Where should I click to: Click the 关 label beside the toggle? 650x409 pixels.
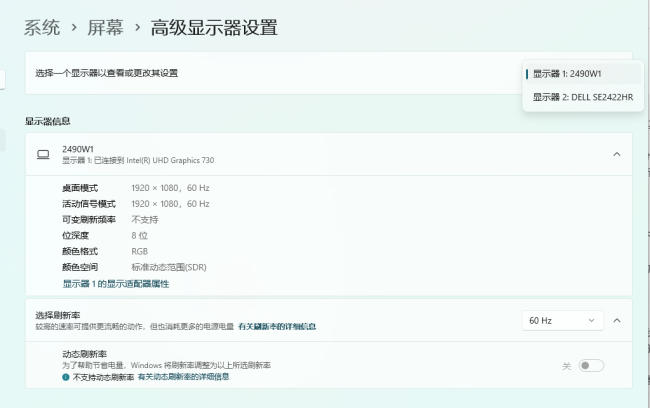click(567, 366)
